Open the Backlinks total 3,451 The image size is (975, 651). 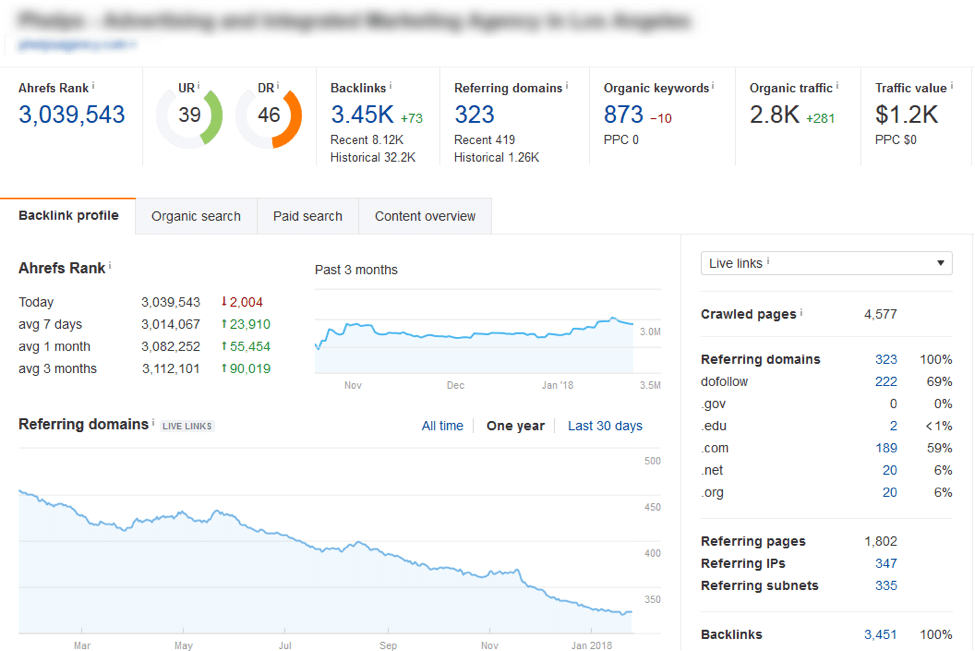(880, 635)
